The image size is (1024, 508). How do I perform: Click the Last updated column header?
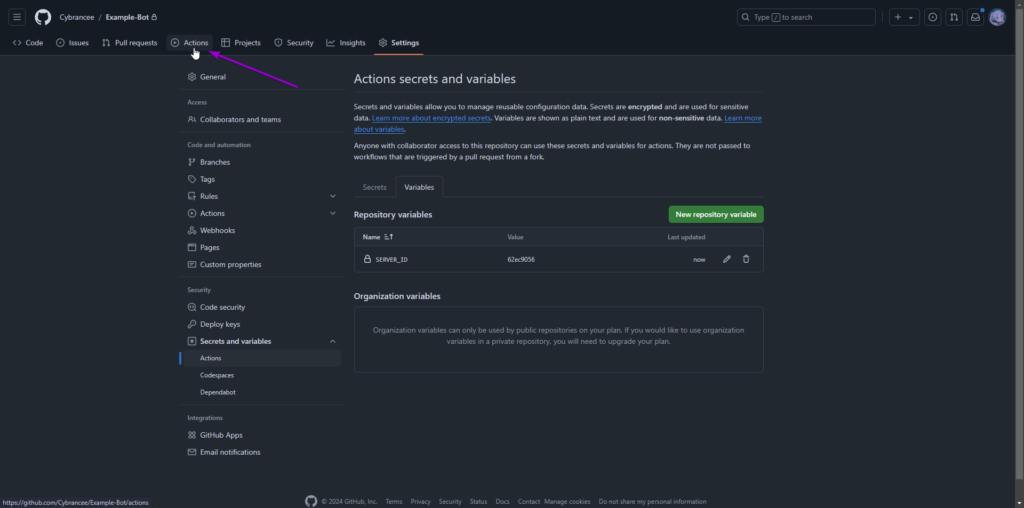[686, 237]
